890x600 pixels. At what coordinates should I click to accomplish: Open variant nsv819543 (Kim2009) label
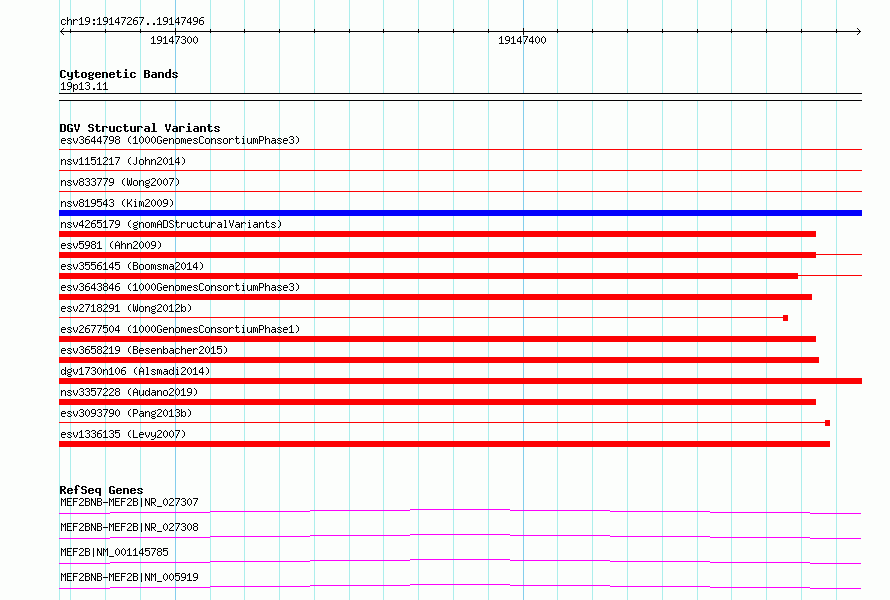pos(117,203)
